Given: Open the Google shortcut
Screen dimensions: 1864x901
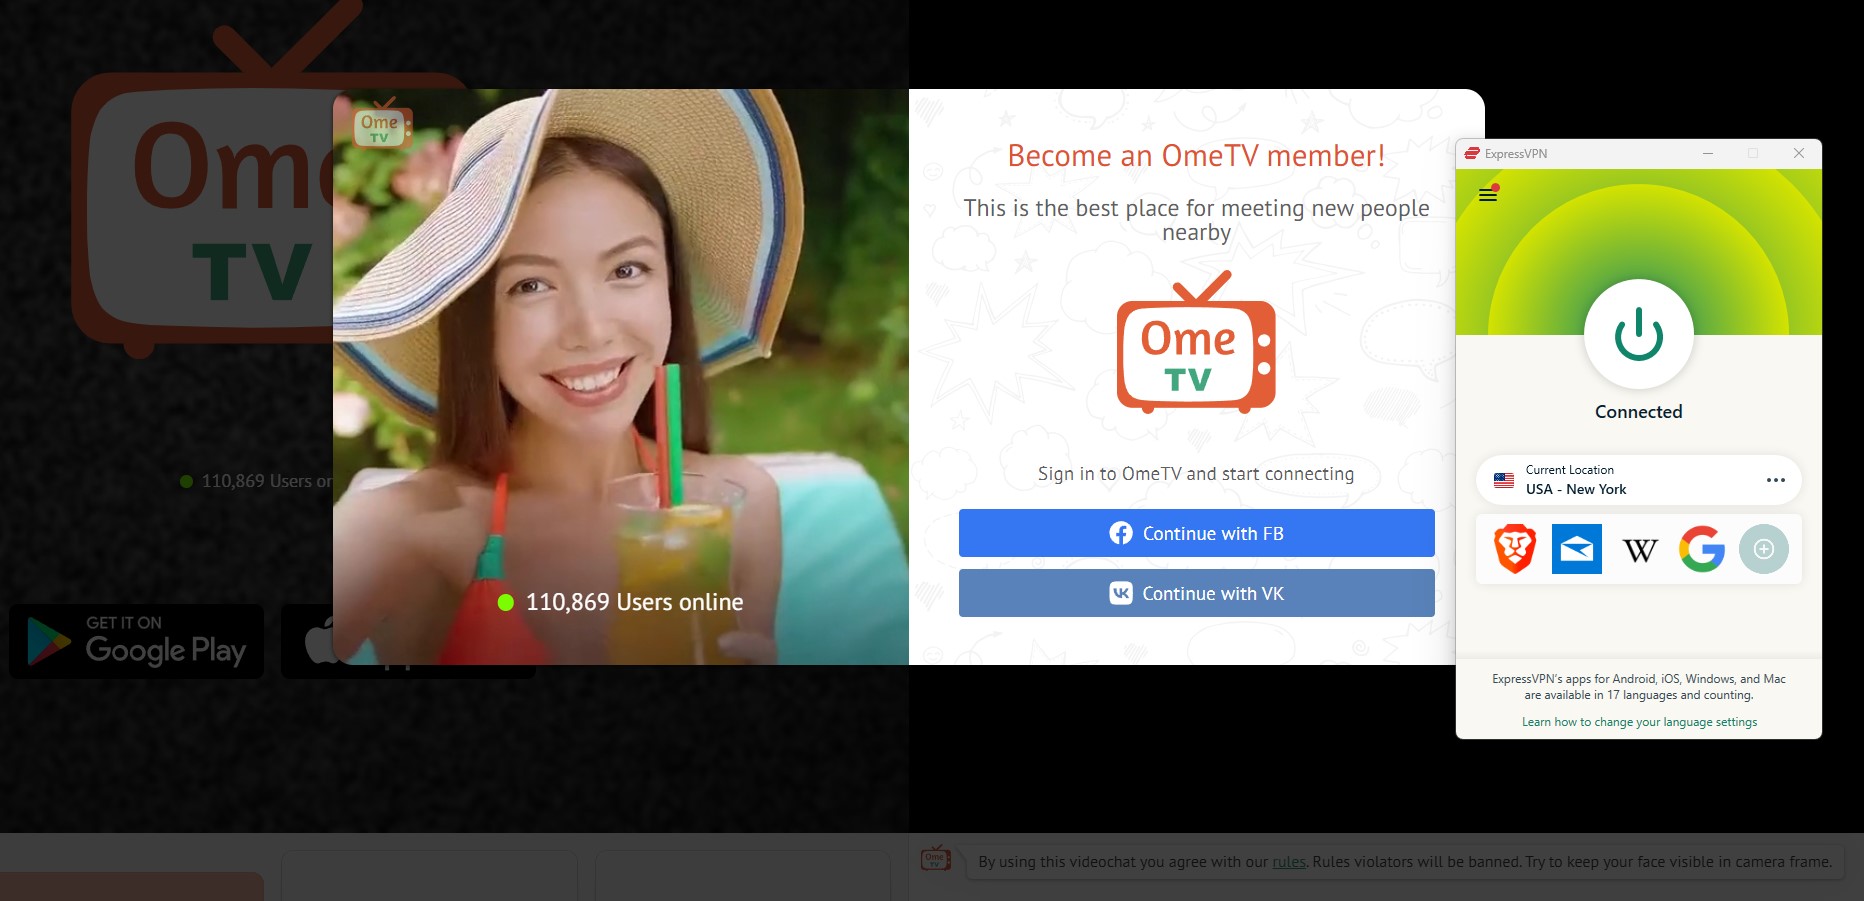Looking at the screenshot, I should 1702,548.
